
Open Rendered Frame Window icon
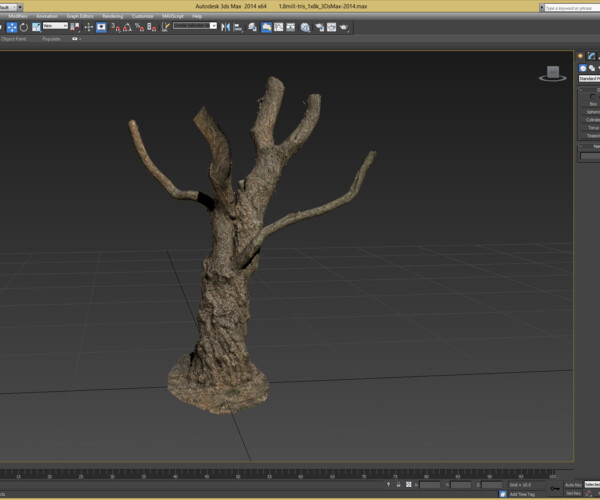tap(331, 27)
